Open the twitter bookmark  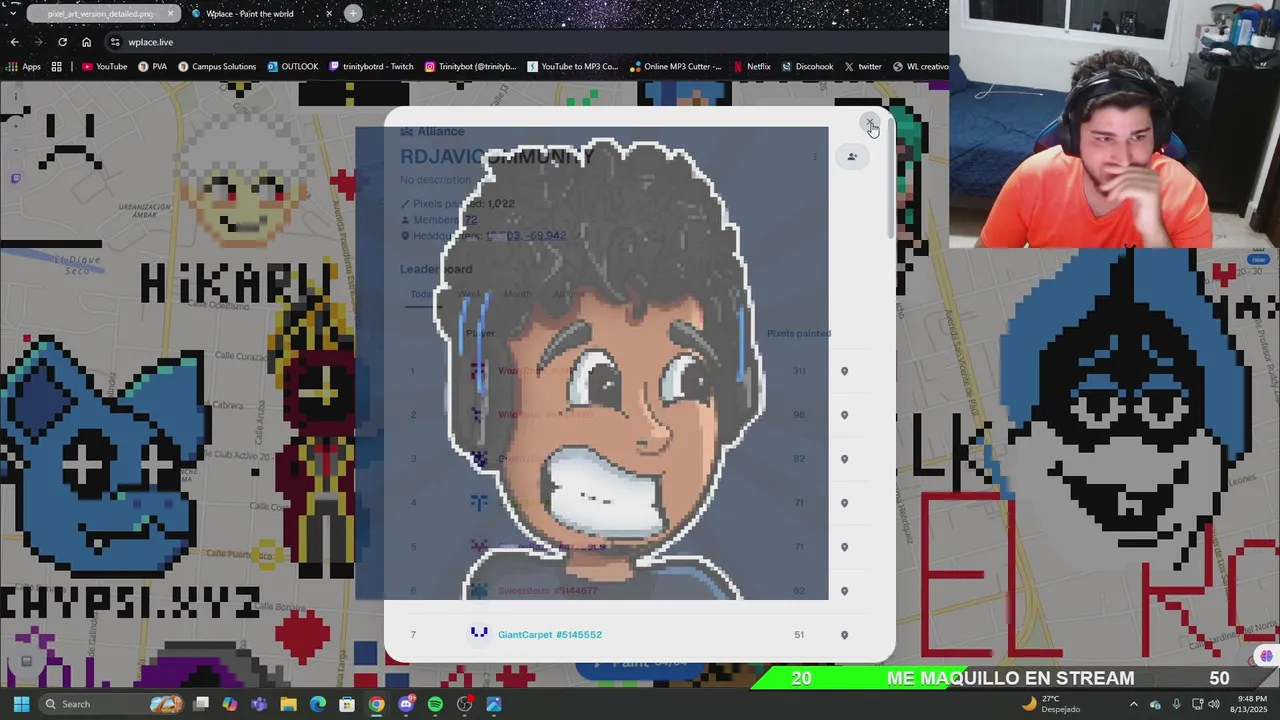click(862, 67)
